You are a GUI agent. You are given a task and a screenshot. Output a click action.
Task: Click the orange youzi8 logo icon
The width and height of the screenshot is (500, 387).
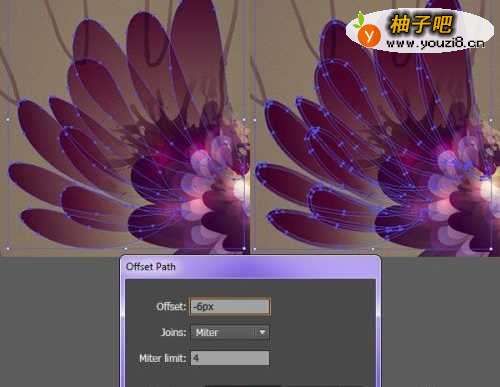tap(369, 35)
